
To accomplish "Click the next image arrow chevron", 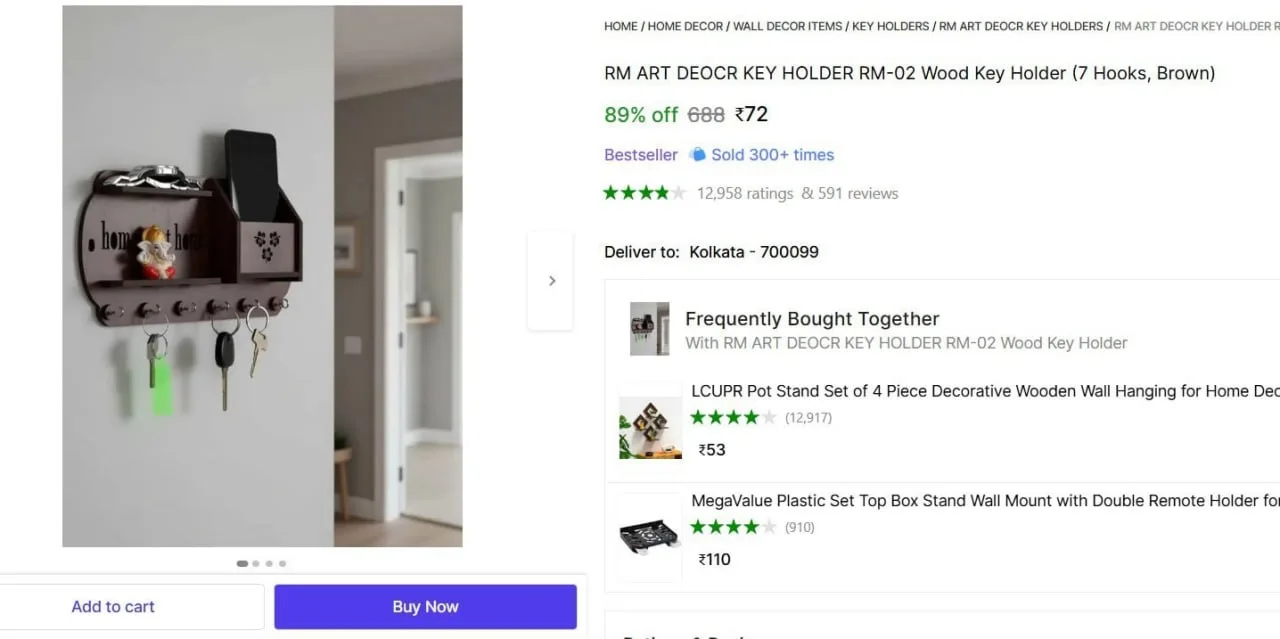I will (551, 281).
